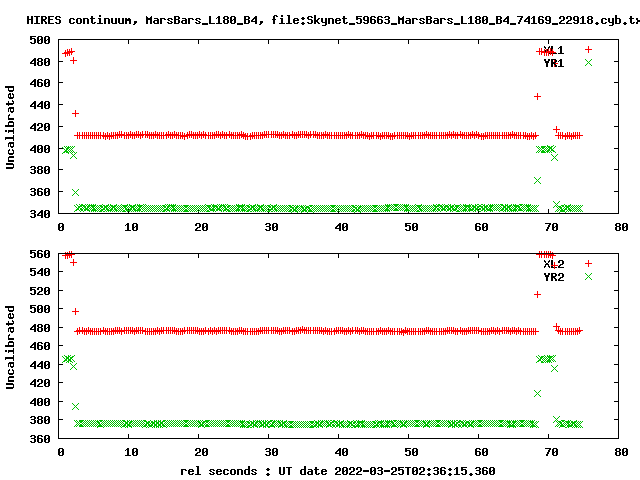Select the XL1 legend label

tap(554, 50)
